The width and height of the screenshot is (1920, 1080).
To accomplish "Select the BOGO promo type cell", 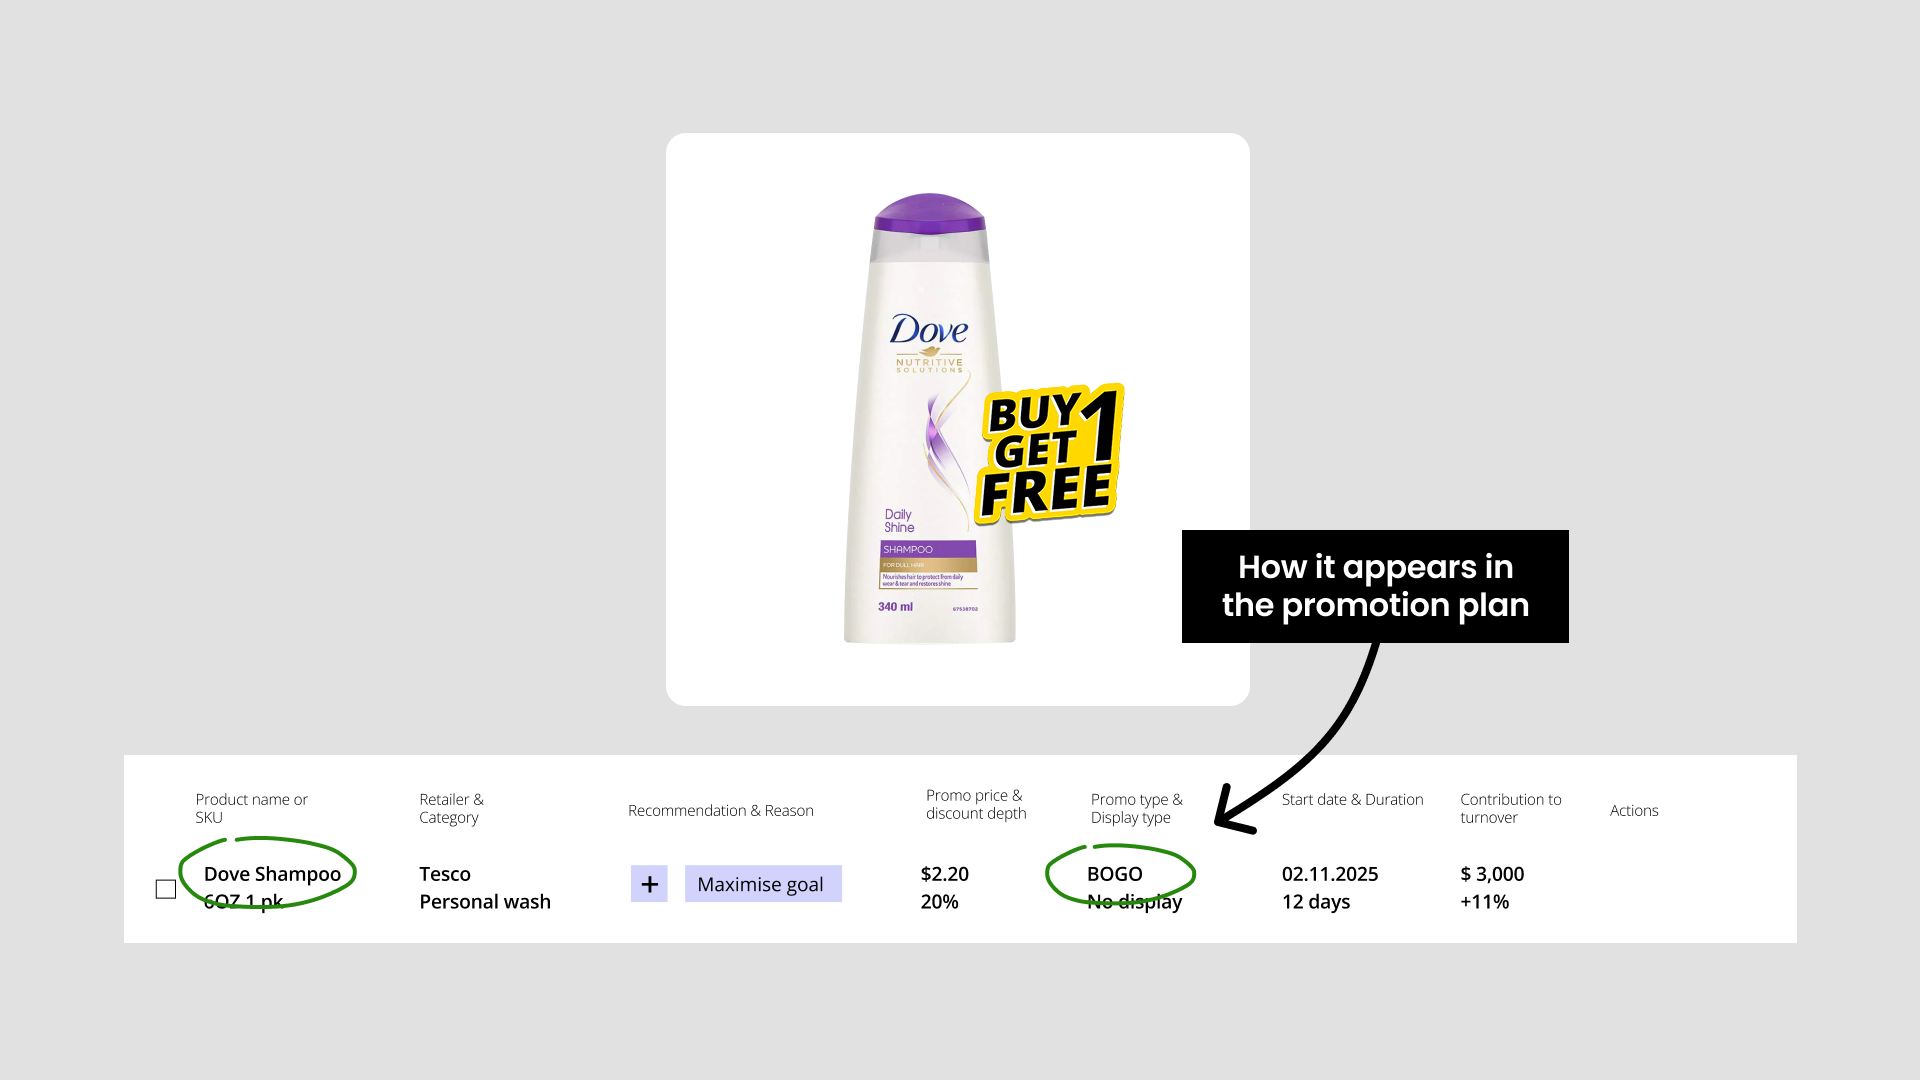I will [x=1115, y=874].
